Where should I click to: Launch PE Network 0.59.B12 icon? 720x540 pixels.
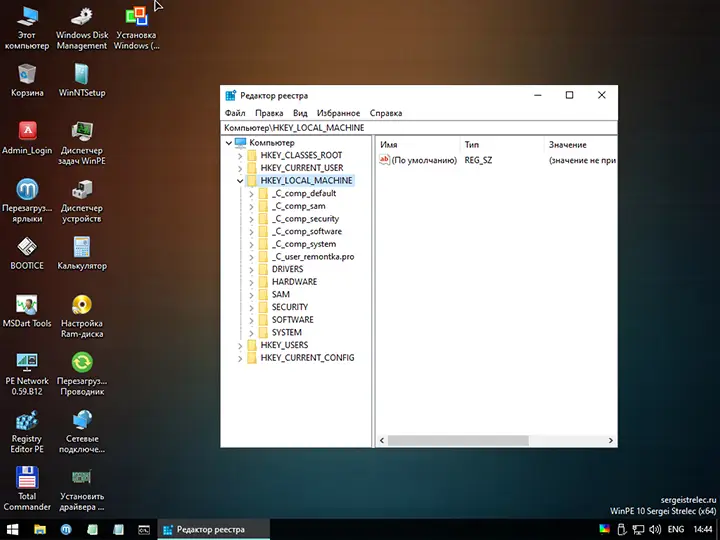(x=27, y=374)
